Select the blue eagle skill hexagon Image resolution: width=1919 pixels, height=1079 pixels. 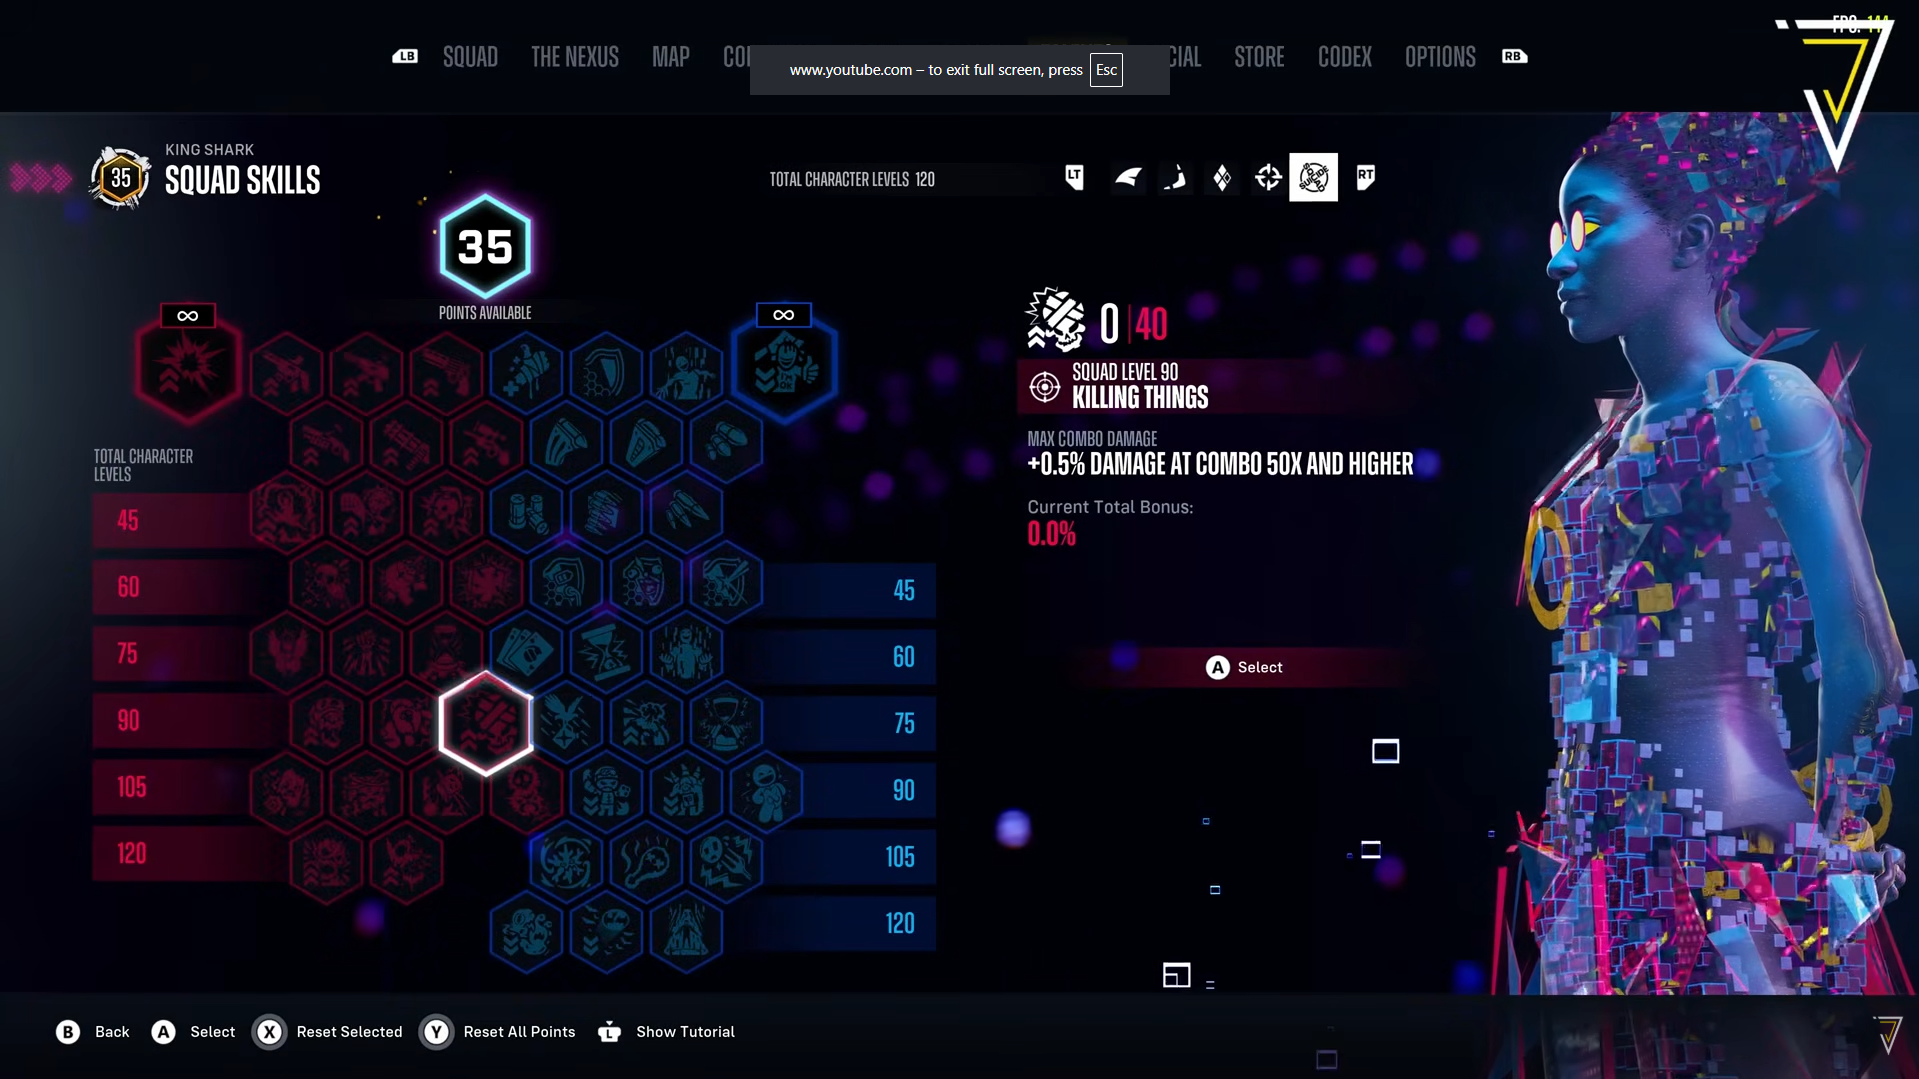coord(566,723)
